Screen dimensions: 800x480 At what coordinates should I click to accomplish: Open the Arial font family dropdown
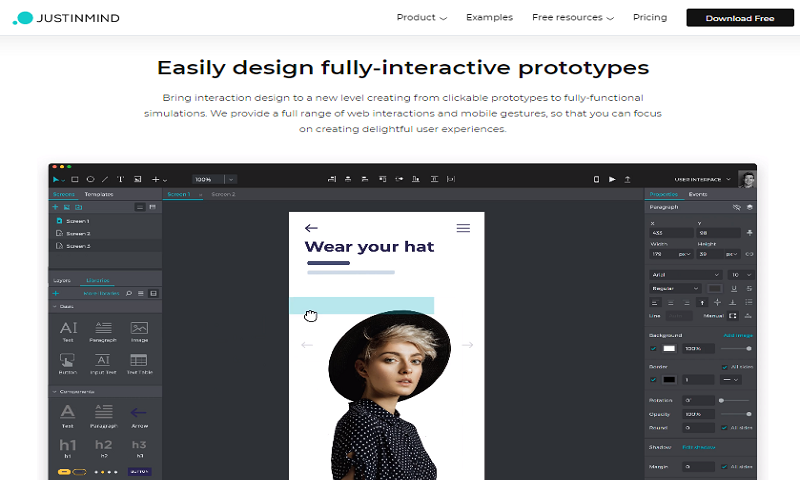pyautogui.click(x=686, y=274)
